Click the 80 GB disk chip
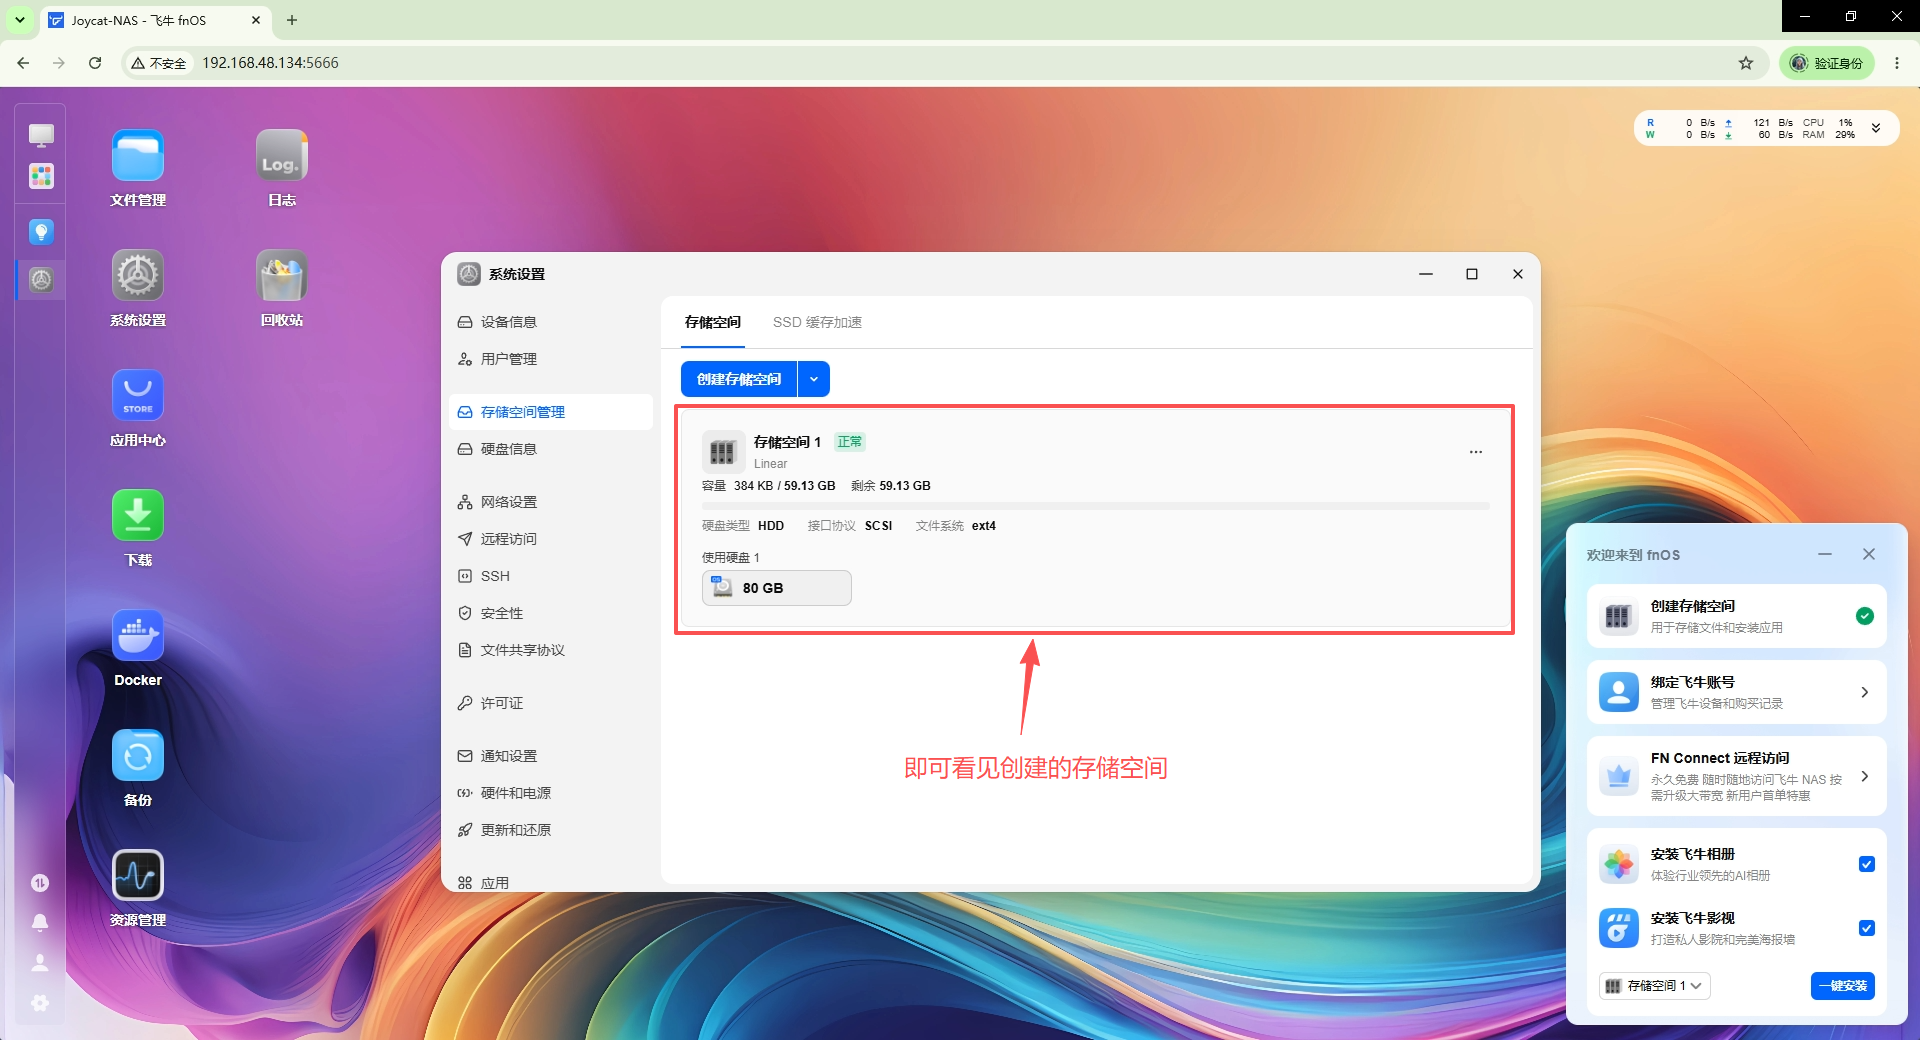This screenshot has height=1040, width=1920. tap(777, 588)
